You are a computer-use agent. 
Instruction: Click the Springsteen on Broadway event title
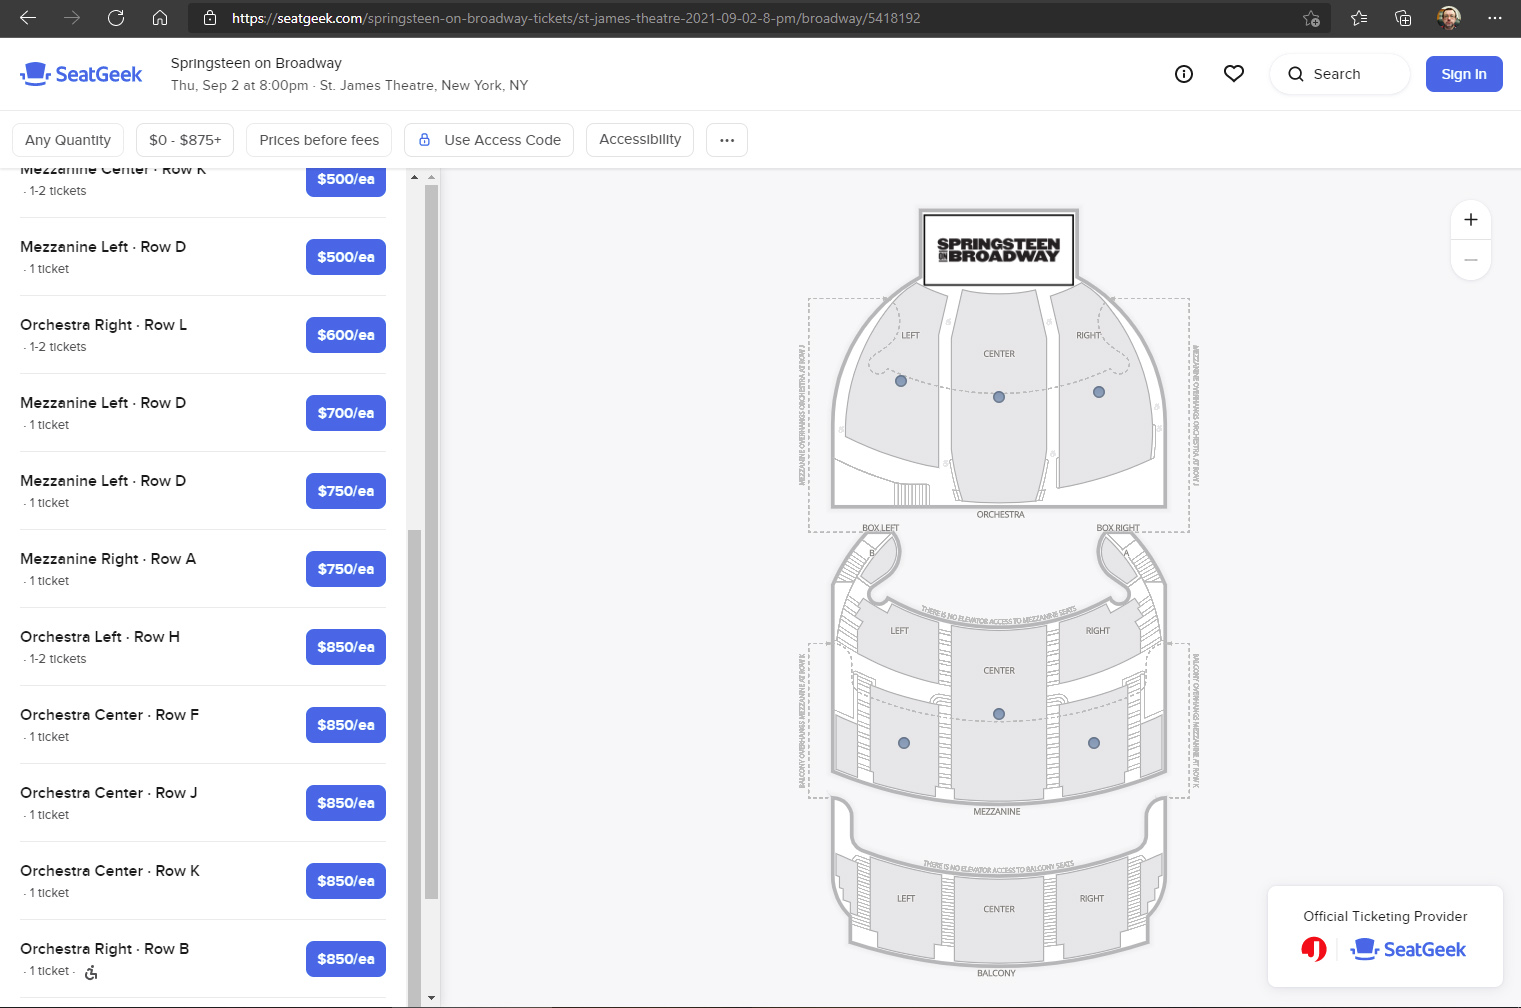[x=256, y=63]
